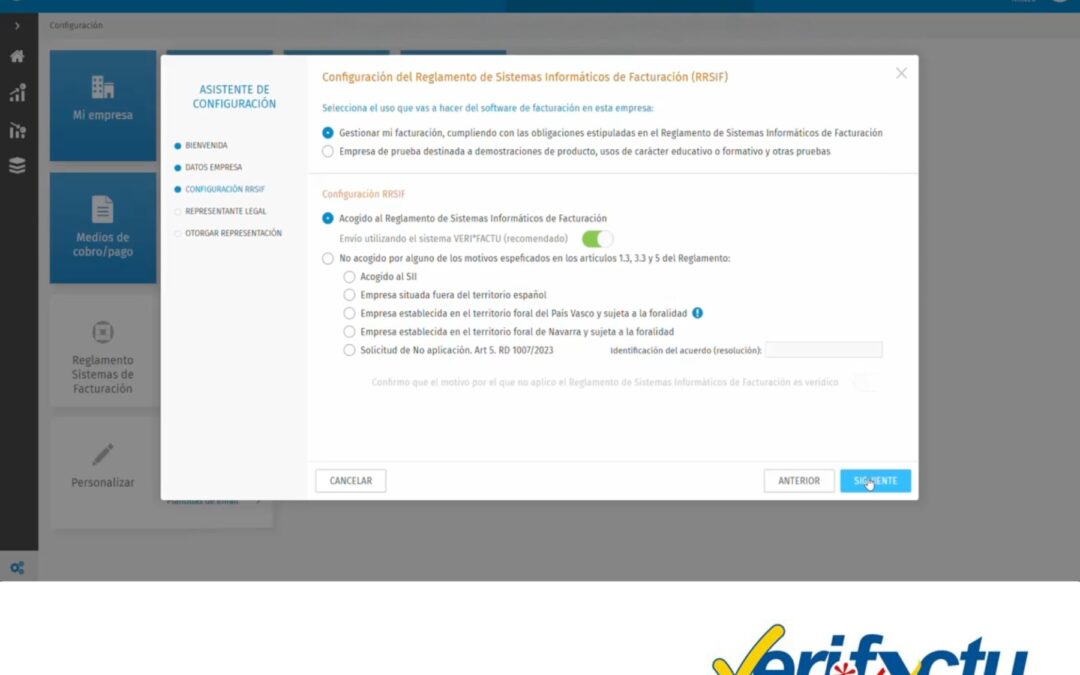Image resolution: width=1080 pixels, height=675 pixels.
Task: Click the reports graph sidebar icon
Action: (17, 130)
